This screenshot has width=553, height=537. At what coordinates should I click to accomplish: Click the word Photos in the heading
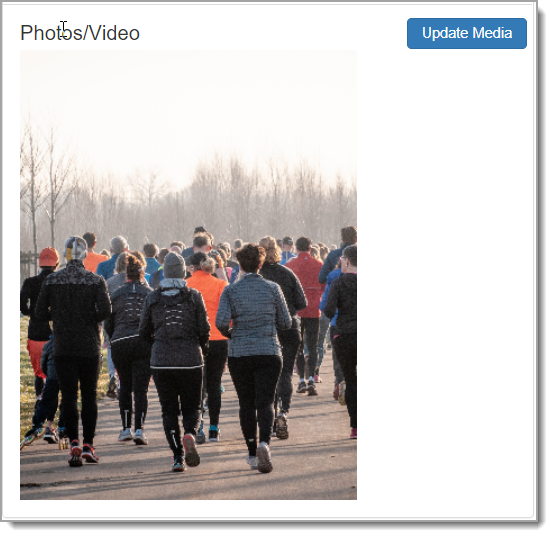(51, 33)
